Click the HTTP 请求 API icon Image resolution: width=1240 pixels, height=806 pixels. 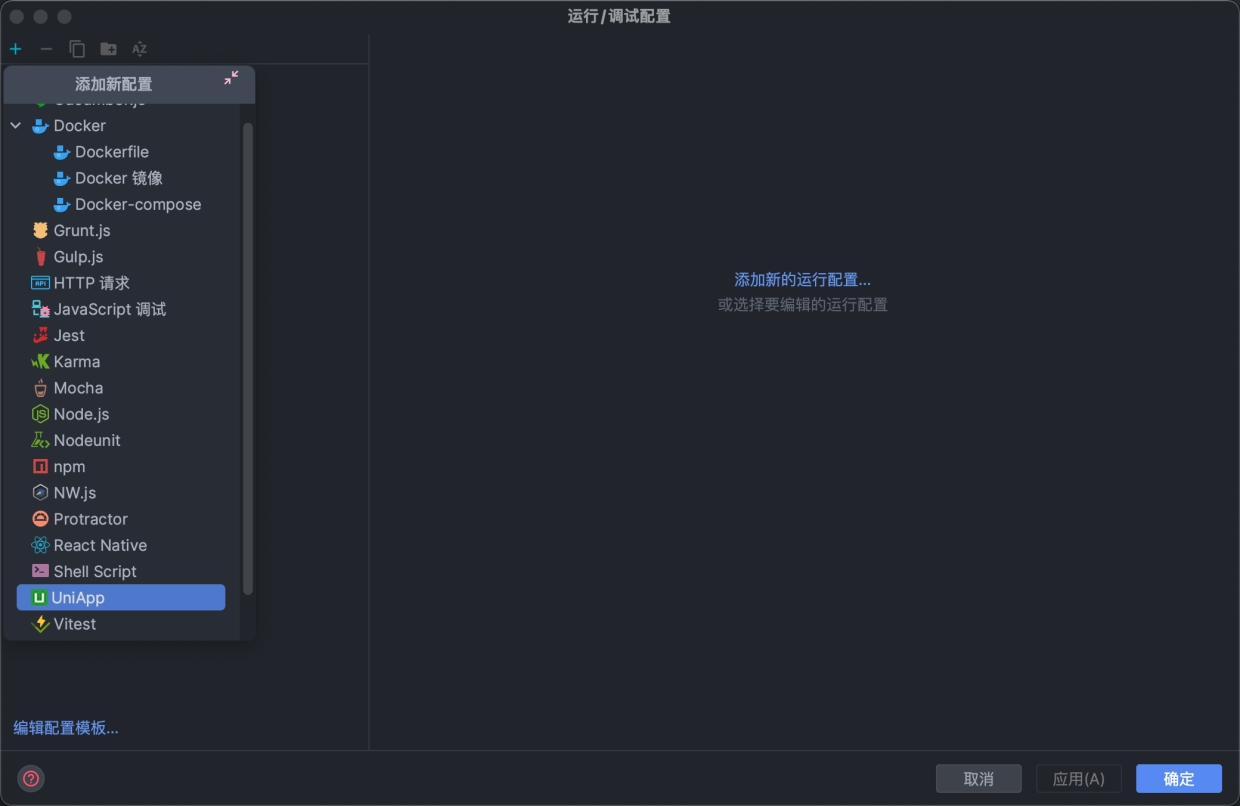tap(40, 283)
